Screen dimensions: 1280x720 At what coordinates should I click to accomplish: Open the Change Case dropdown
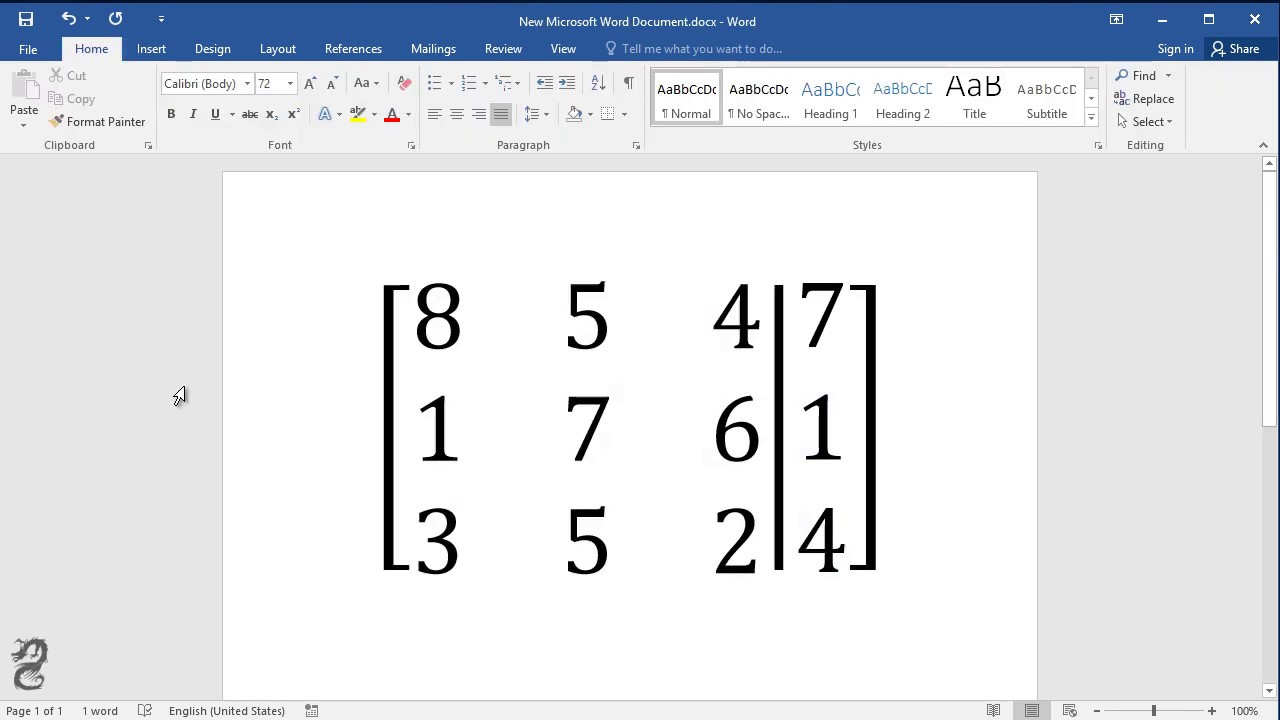366,83
